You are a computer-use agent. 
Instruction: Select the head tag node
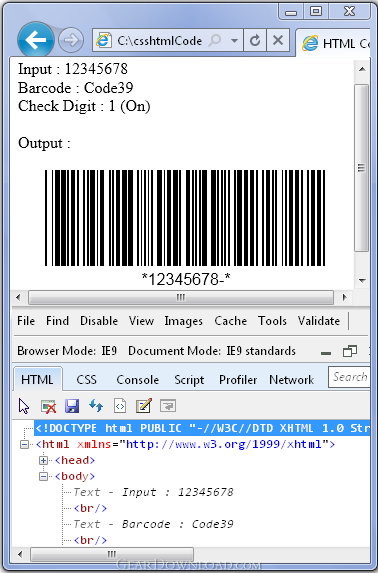(75, 460)
